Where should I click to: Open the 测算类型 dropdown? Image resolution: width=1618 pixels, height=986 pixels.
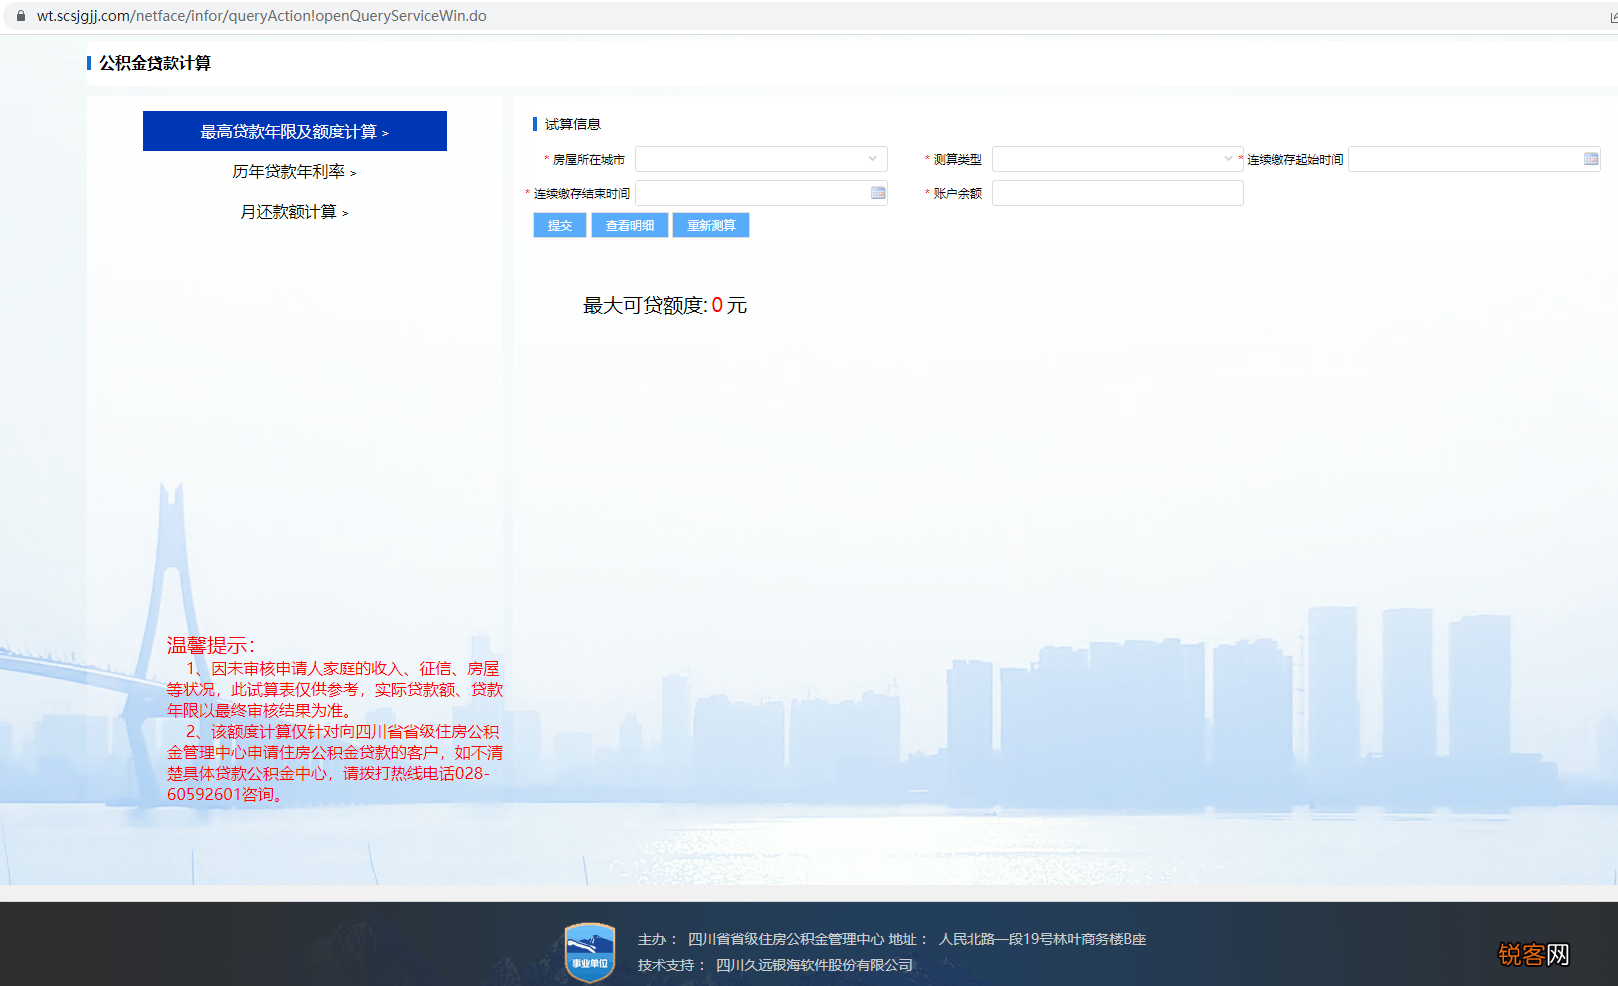point(1110,158)
